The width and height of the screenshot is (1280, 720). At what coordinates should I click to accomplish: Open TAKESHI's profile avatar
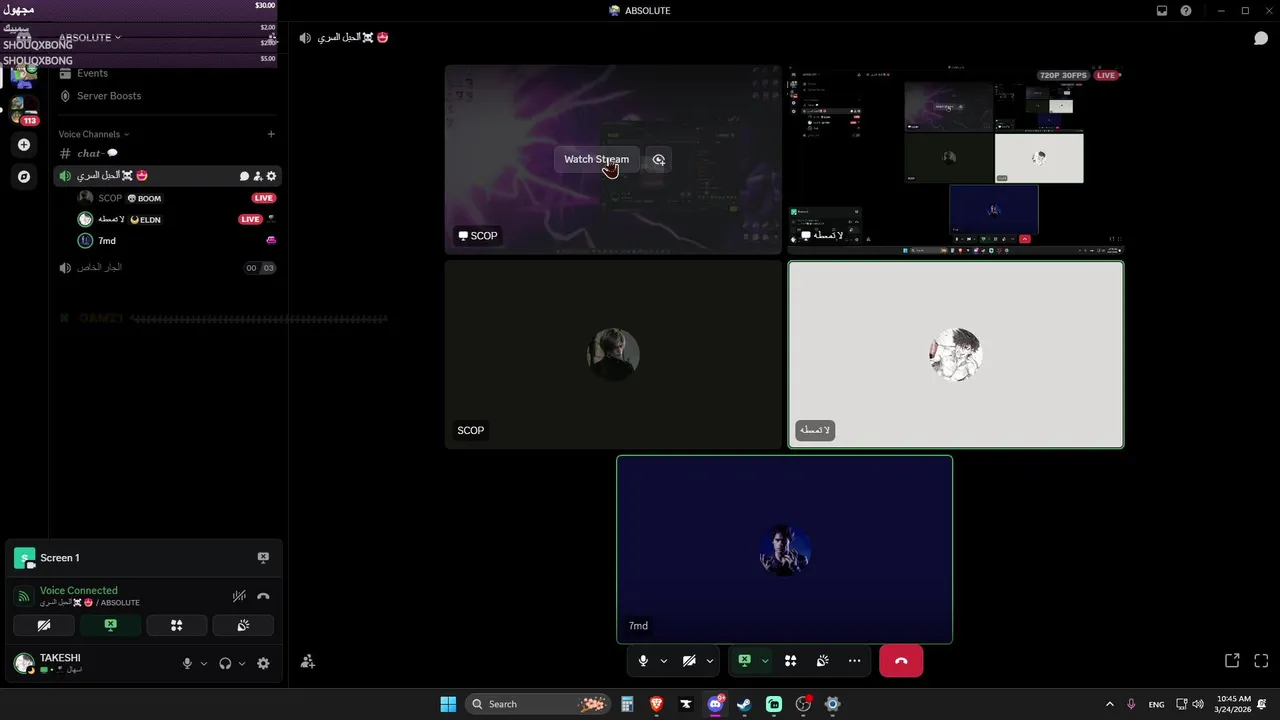(x=23, y=663)
